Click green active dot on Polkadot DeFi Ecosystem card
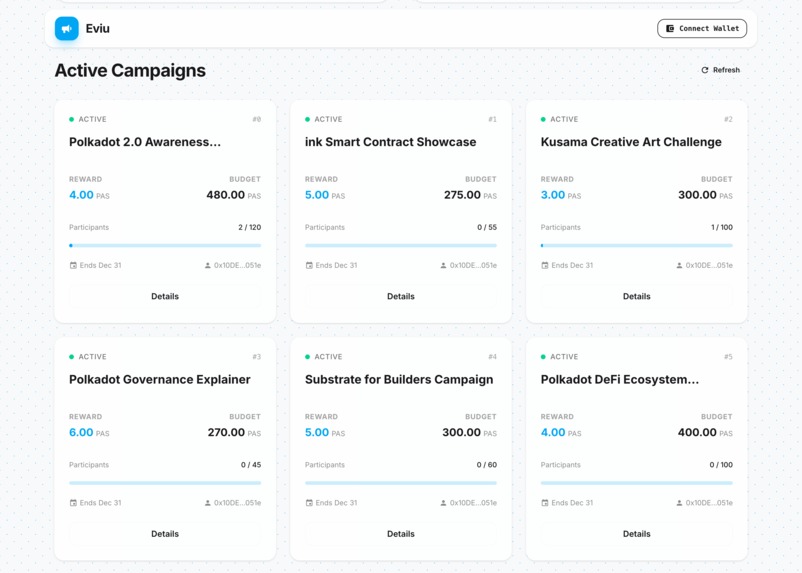 pyautogui.click(x=543, y=357)
